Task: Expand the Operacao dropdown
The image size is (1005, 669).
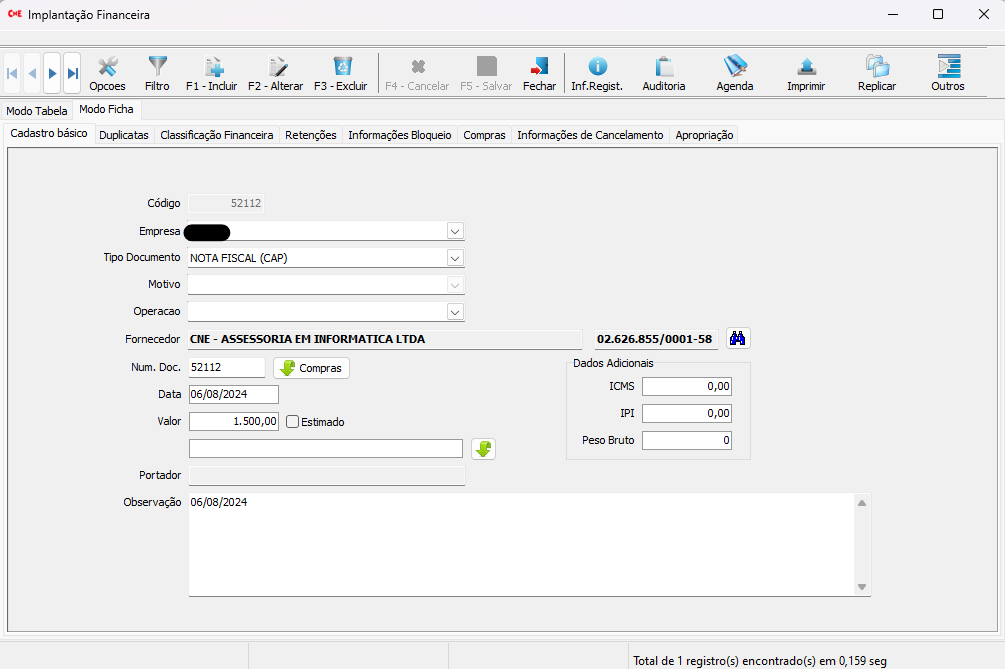Action: (x=455, y=312)
